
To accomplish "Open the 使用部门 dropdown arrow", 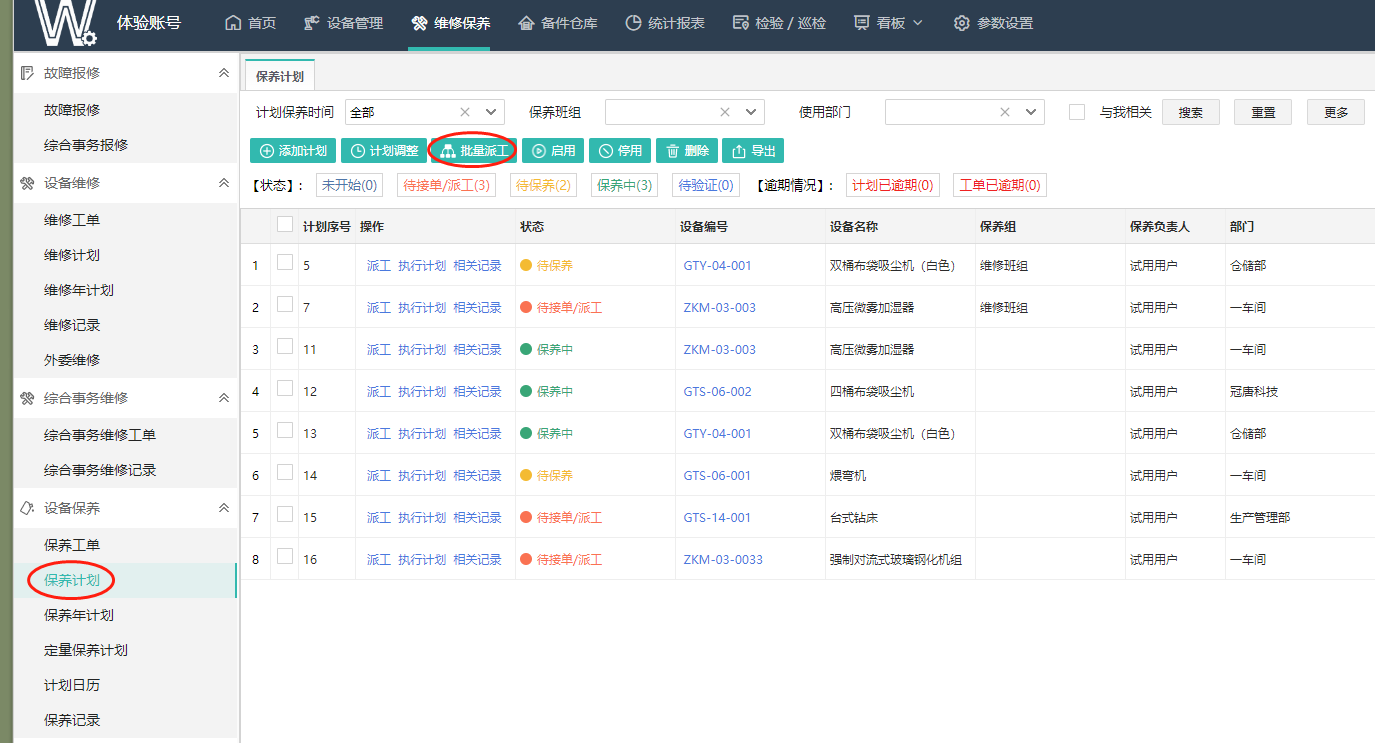I will coord(1031,112).
